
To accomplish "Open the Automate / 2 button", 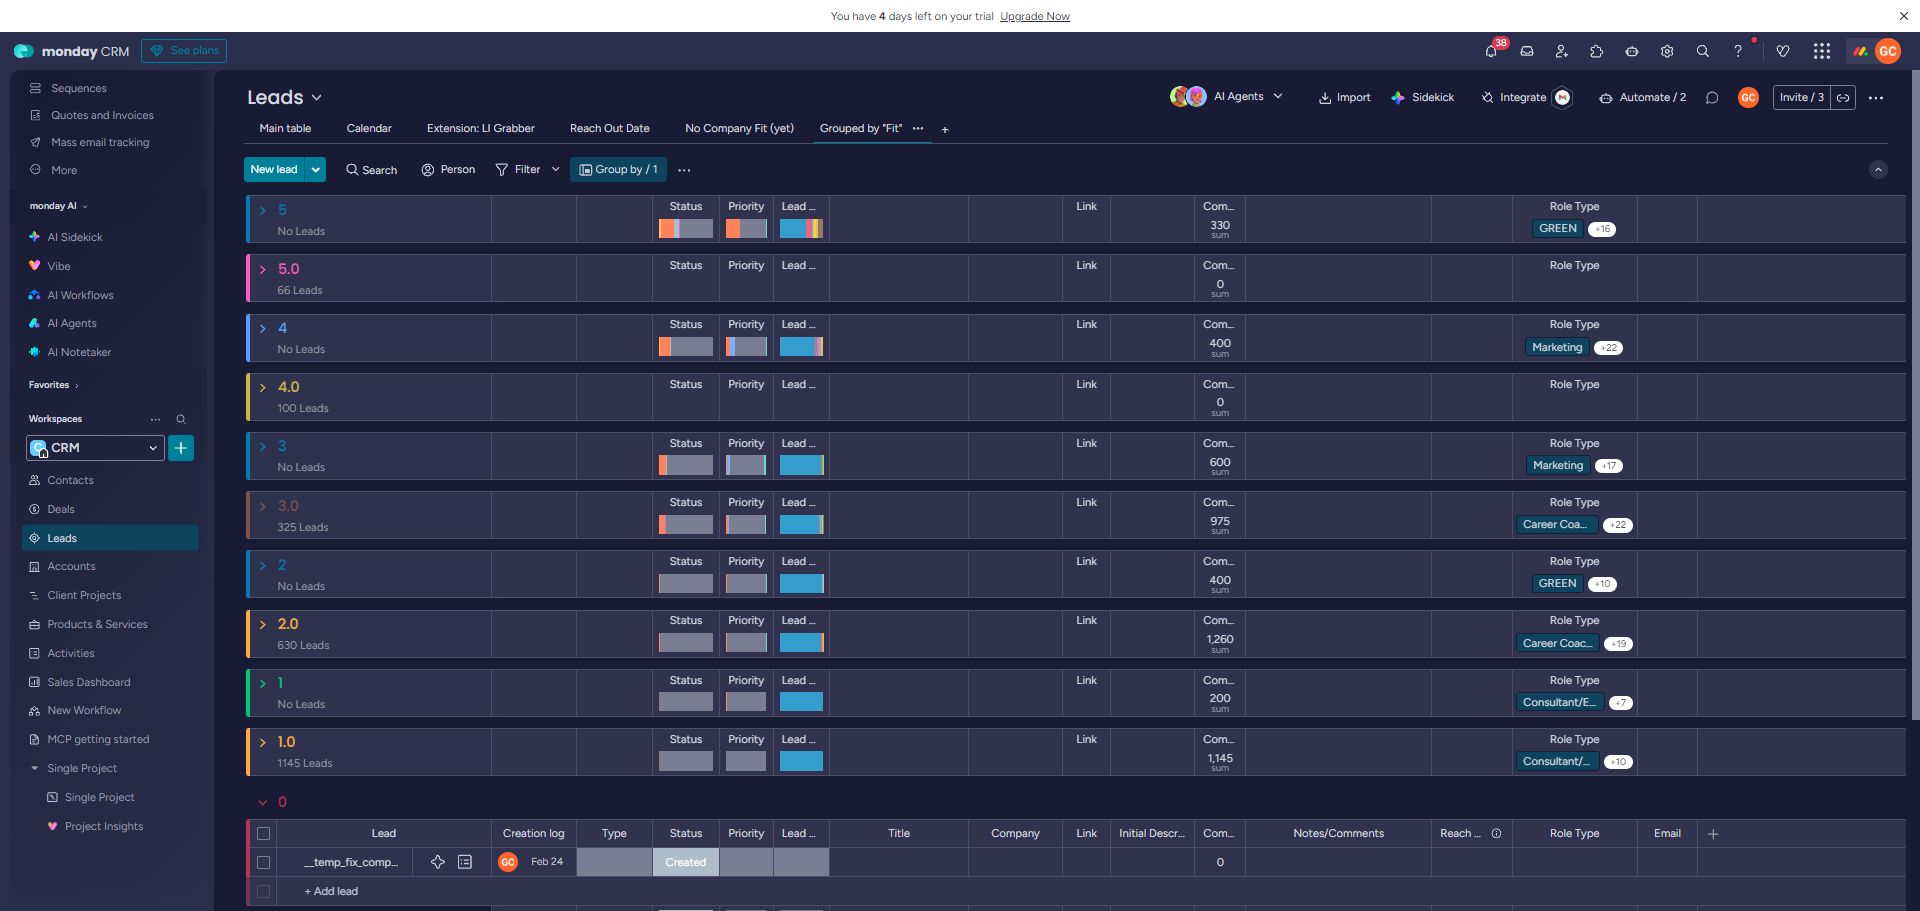I will (1643, 98).
